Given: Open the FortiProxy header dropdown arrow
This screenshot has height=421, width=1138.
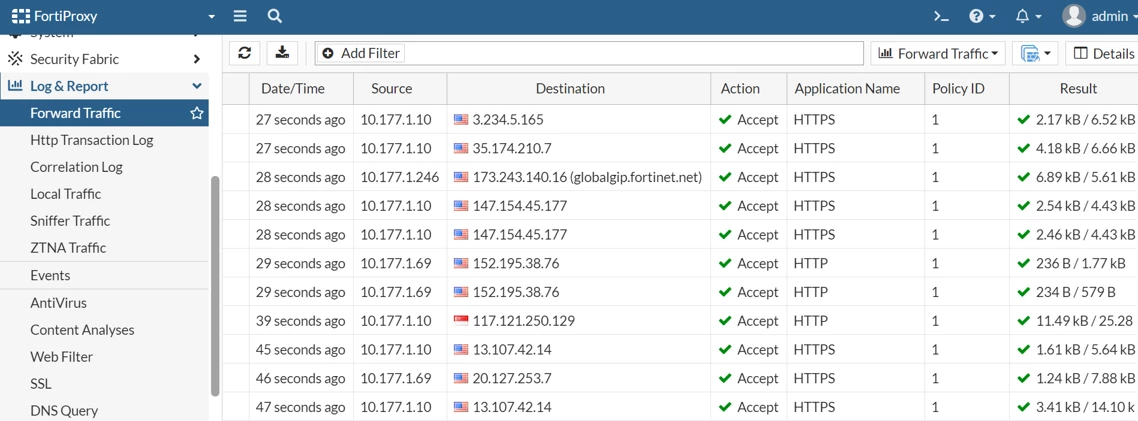Looking at the screenshot, I should click(x=212, y=17).
